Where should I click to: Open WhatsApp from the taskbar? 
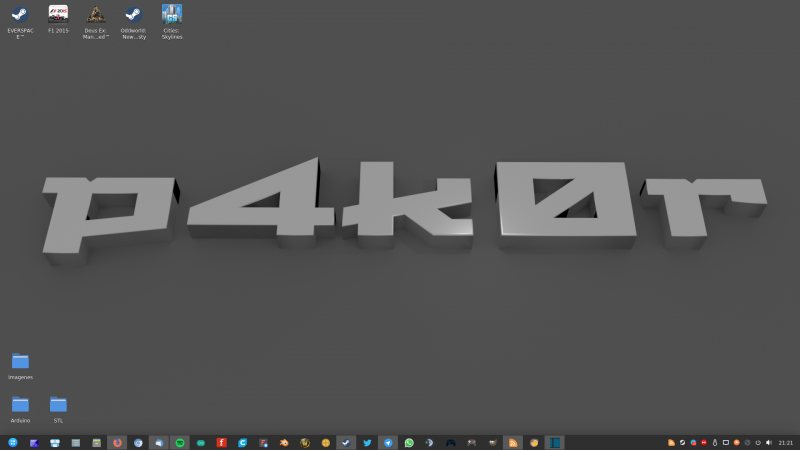coord(409,442)
